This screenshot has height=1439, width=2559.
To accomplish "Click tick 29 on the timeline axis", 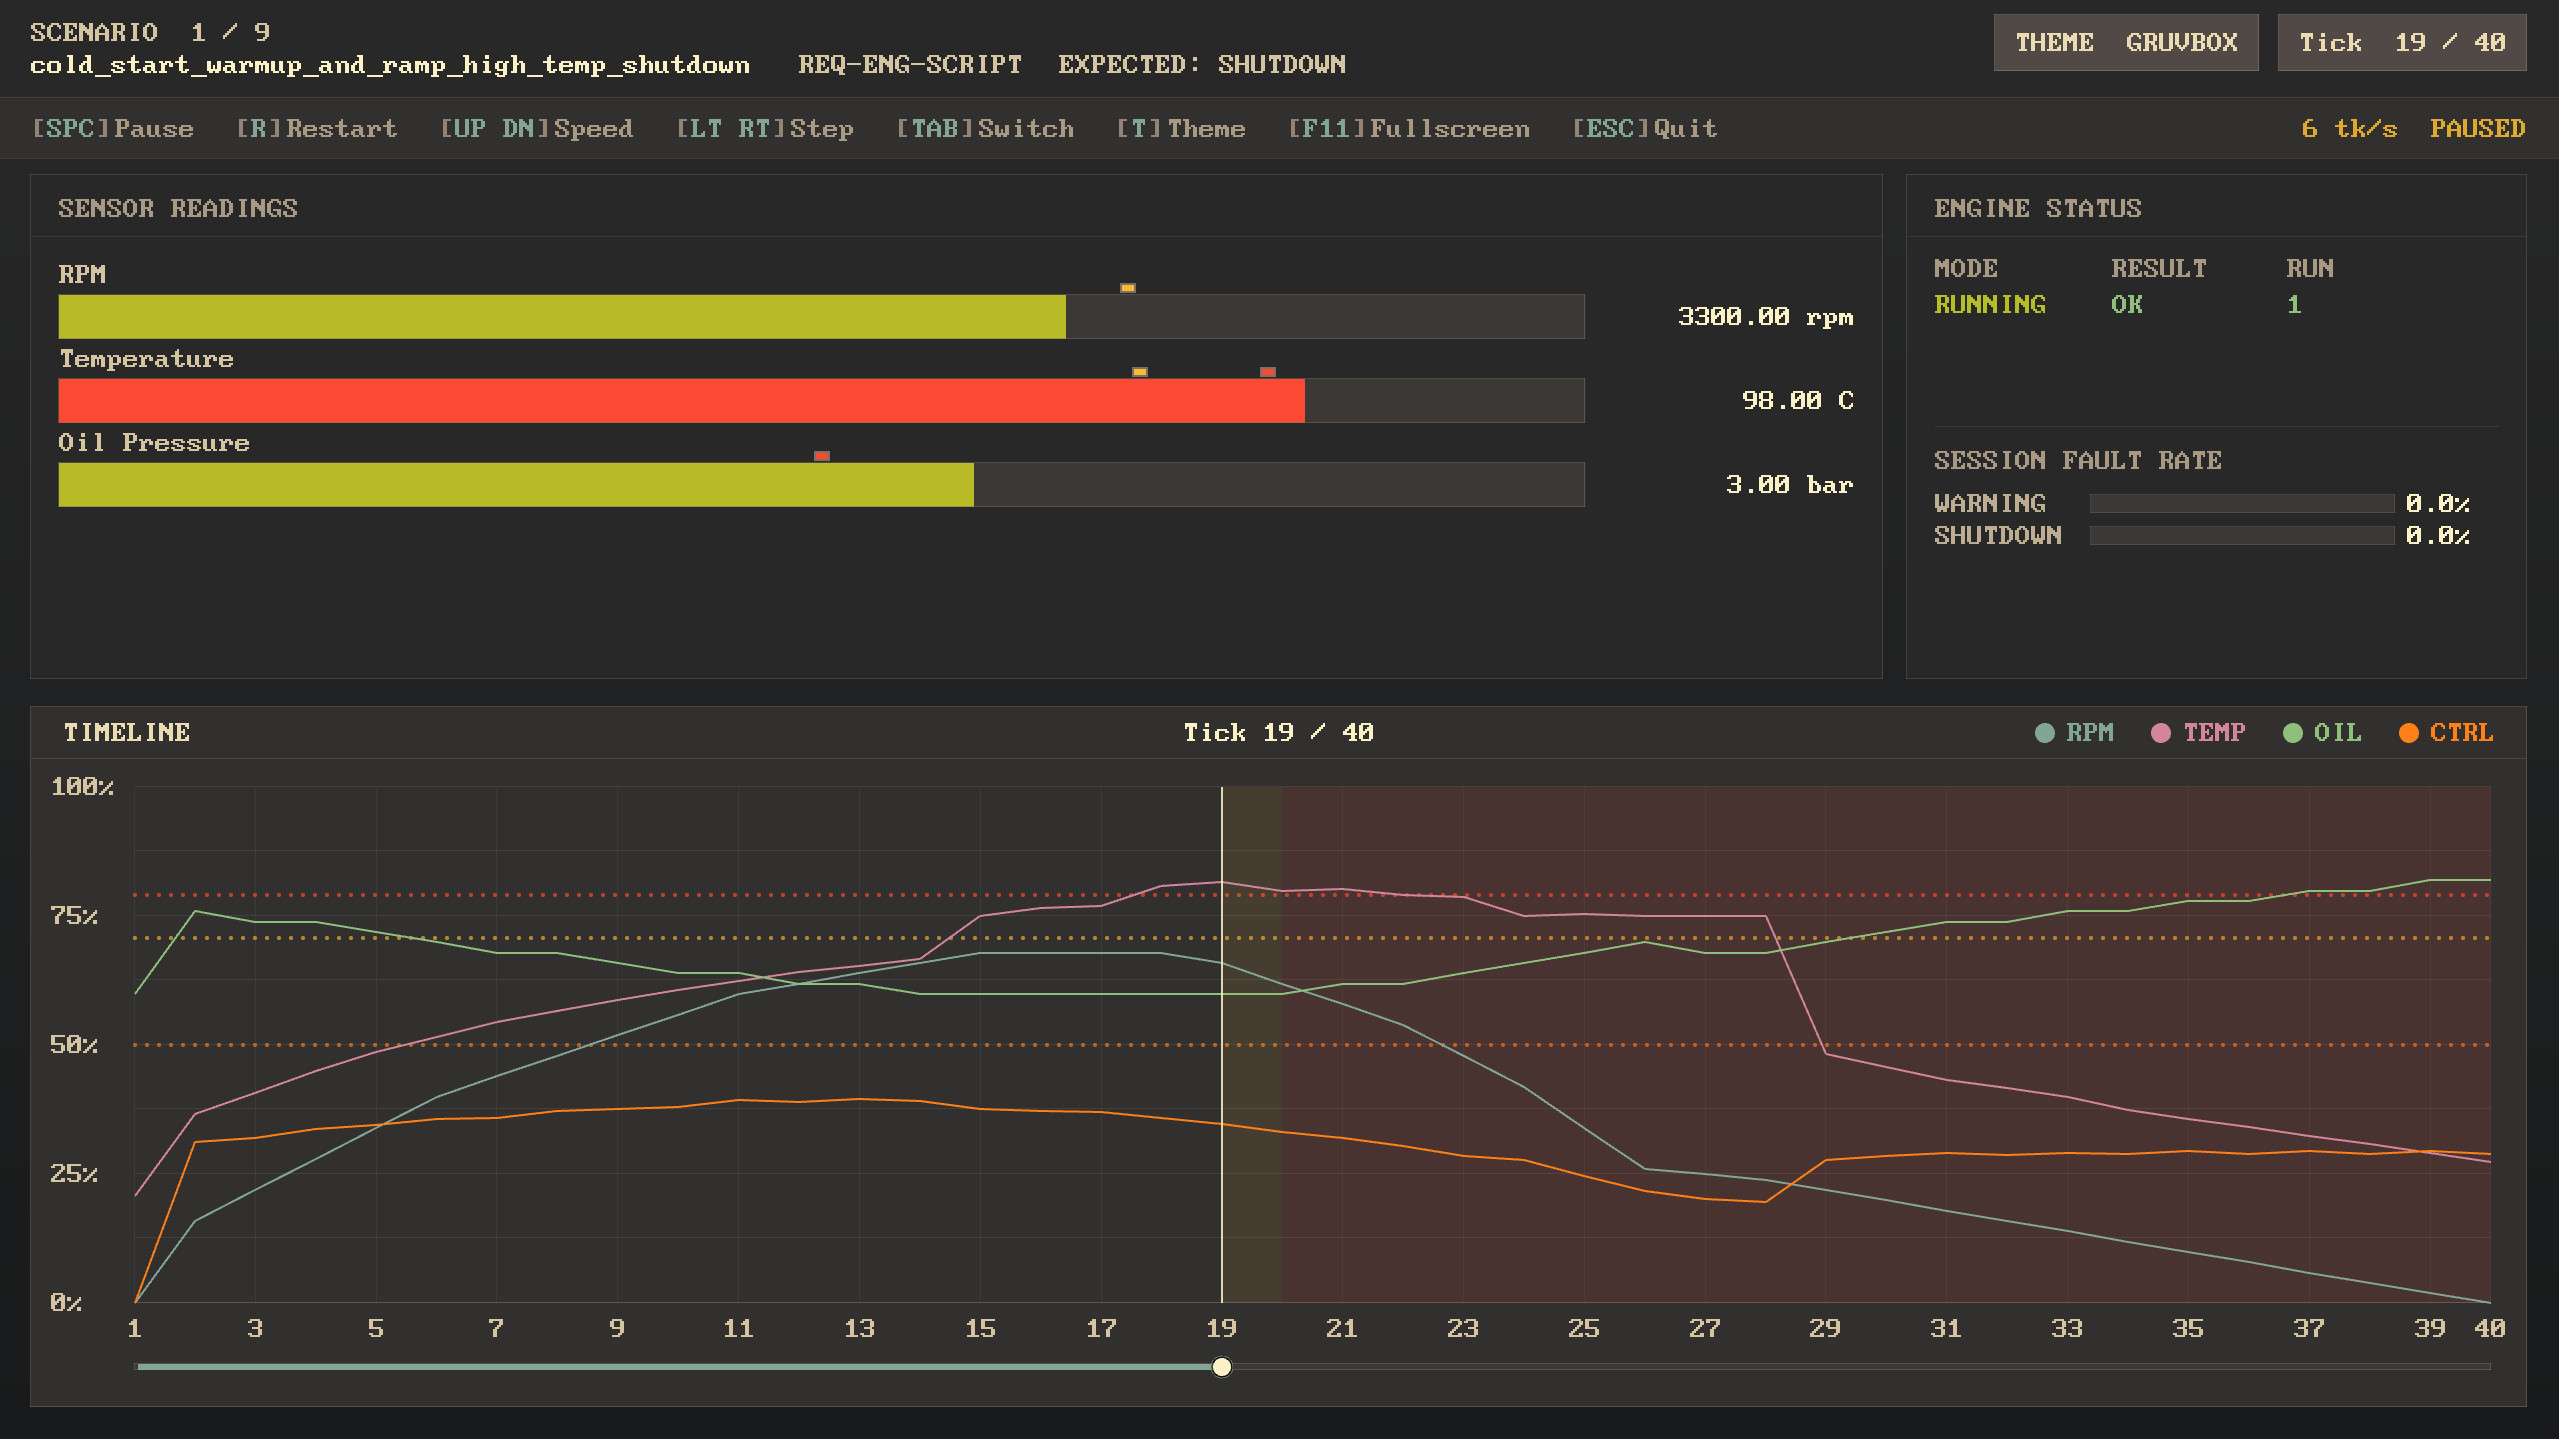I will 1824,1329.
